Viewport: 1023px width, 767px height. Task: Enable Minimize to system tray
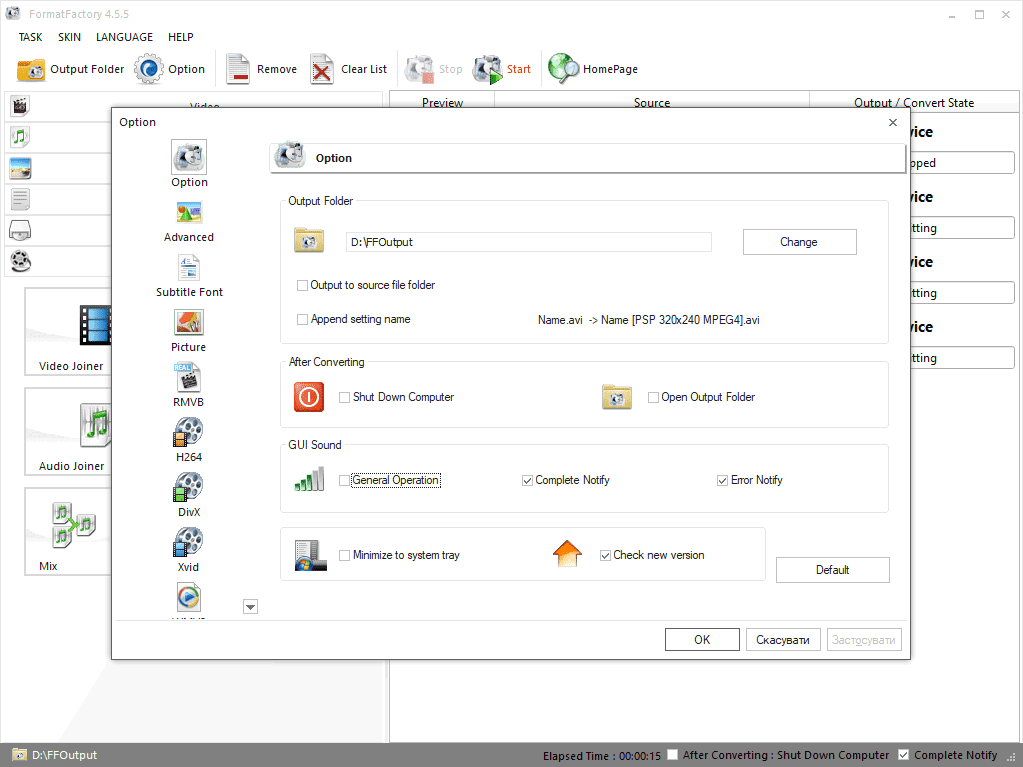344,556
